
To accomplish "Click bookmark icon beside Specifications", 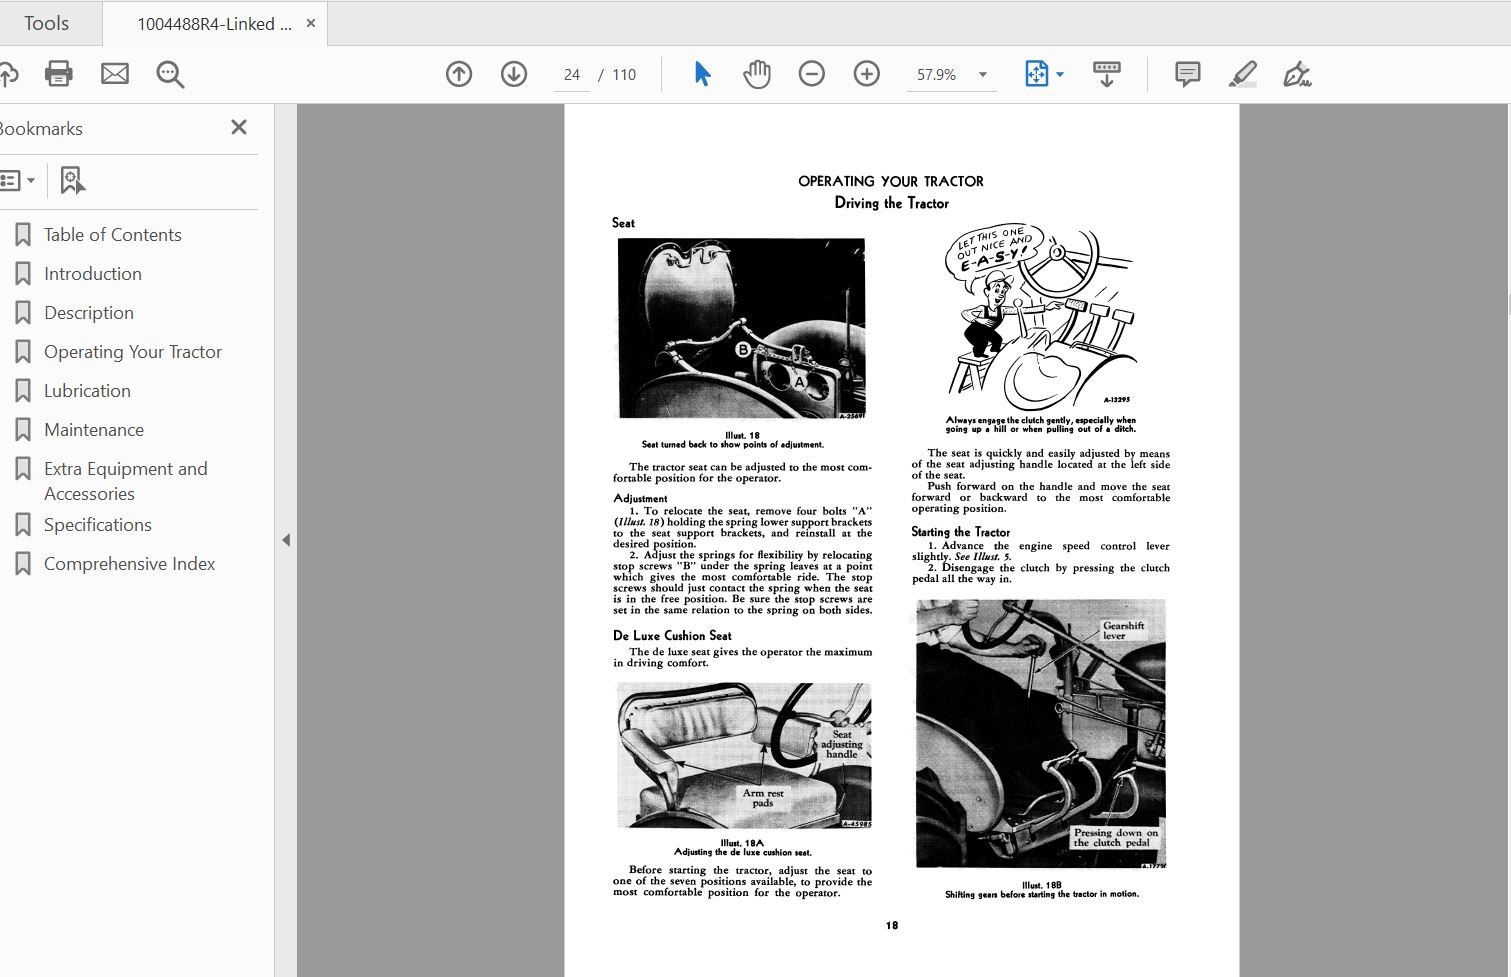I will pos(23,525).
